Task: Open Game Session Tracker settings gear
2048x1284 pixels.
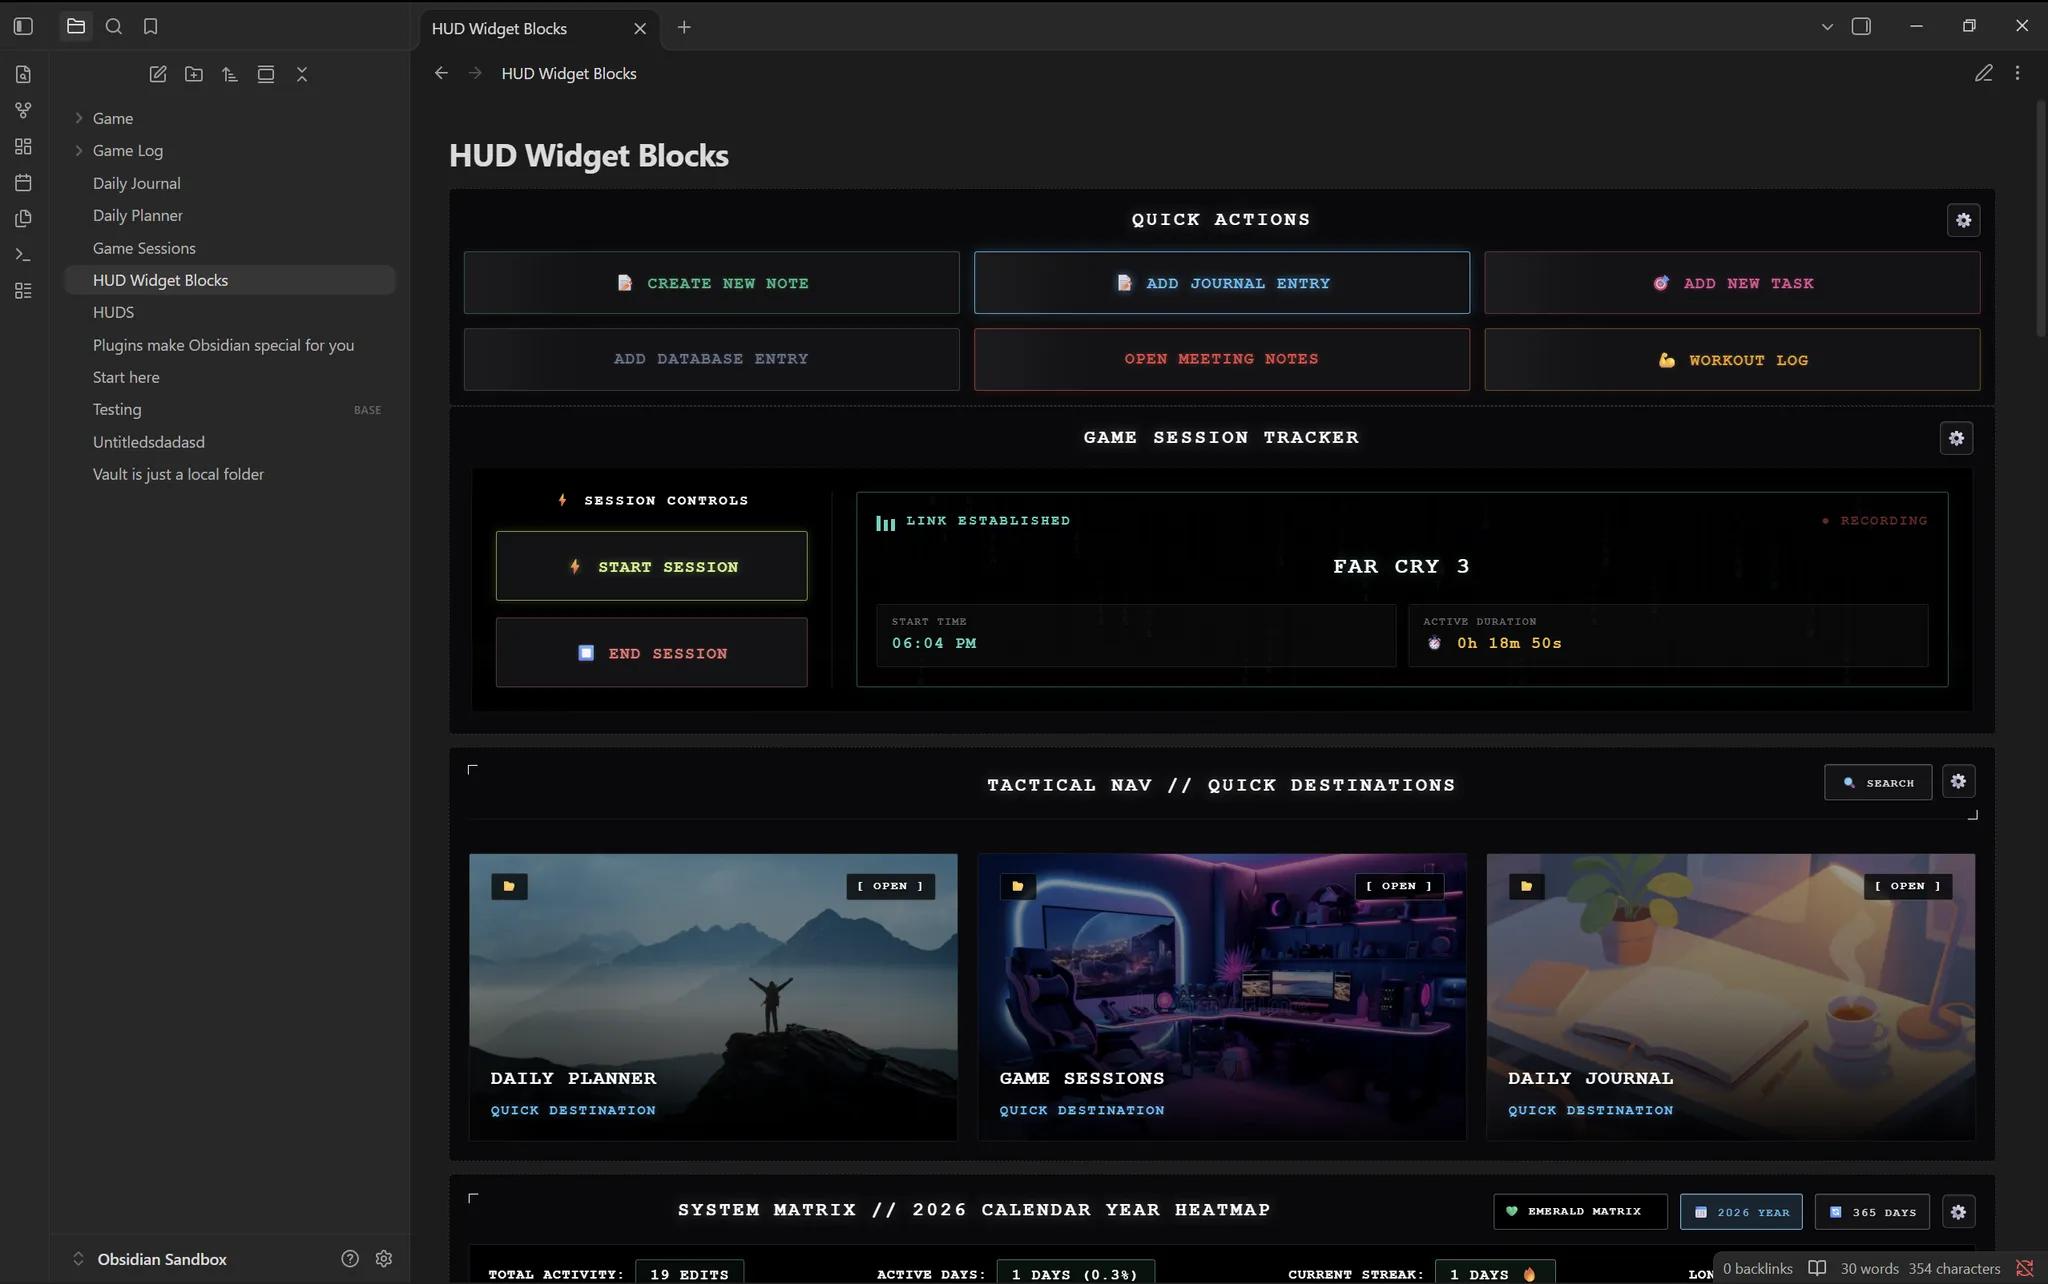Action: (x=1957, y=438)
